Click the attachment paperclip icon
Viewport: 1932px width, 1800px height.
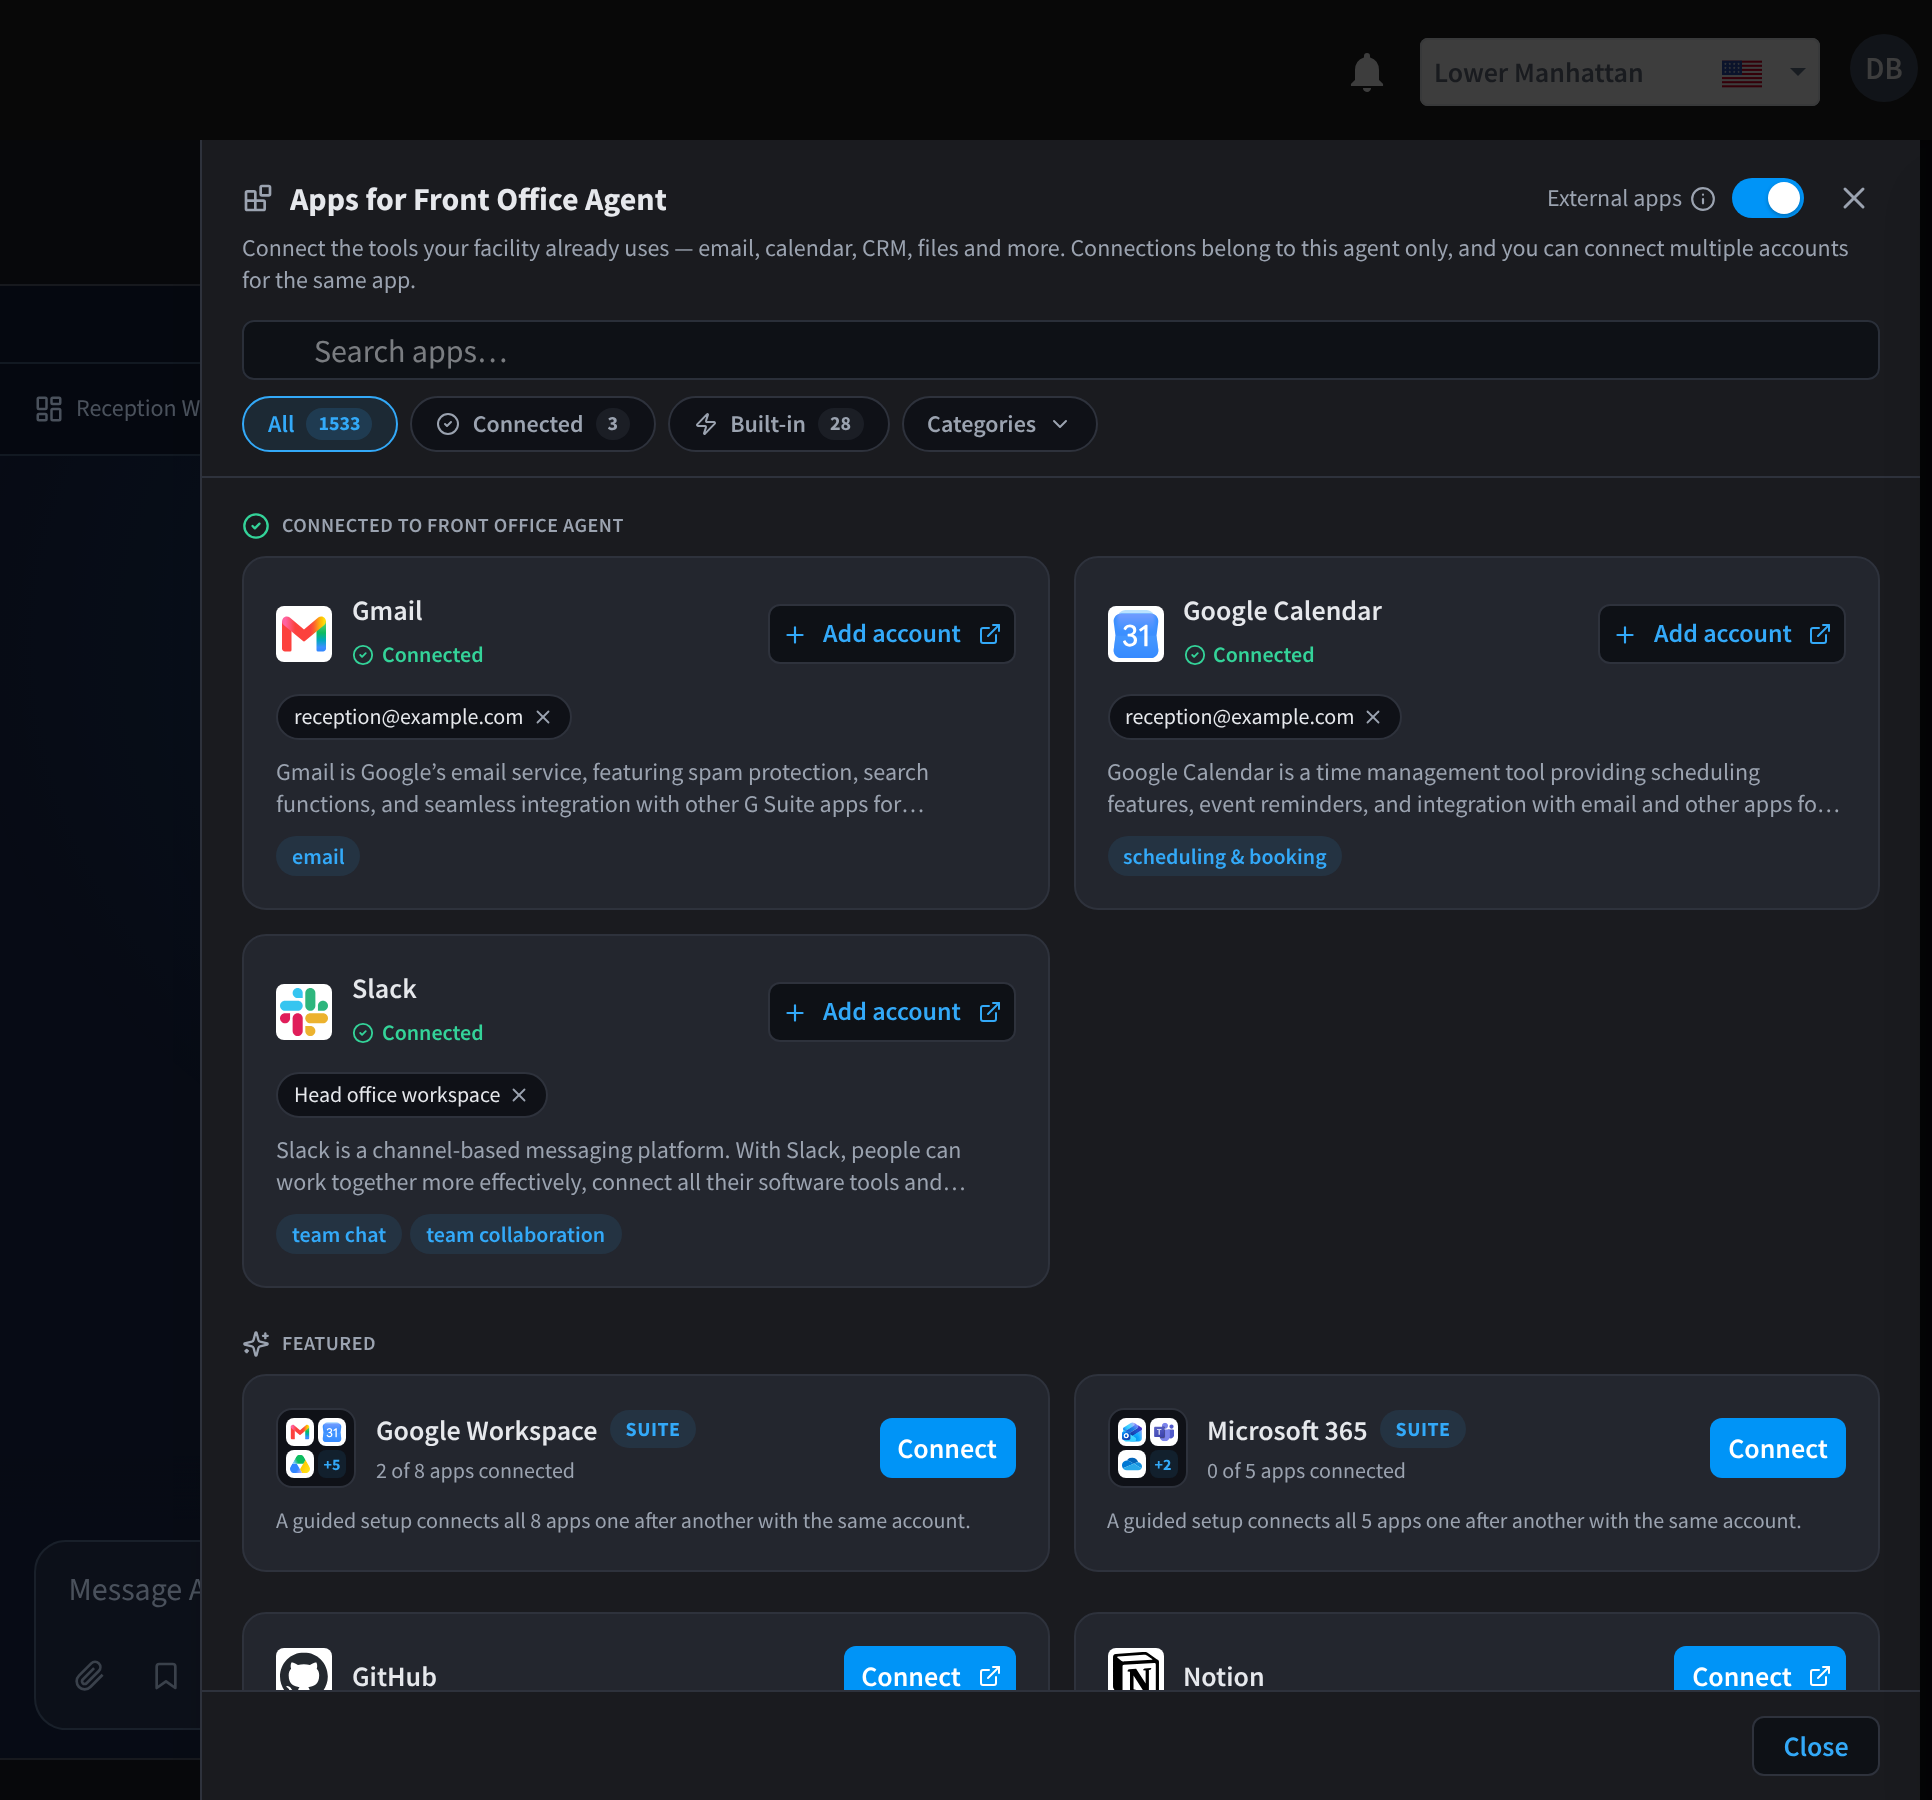pyautogui.click(x=89, y=1675)
